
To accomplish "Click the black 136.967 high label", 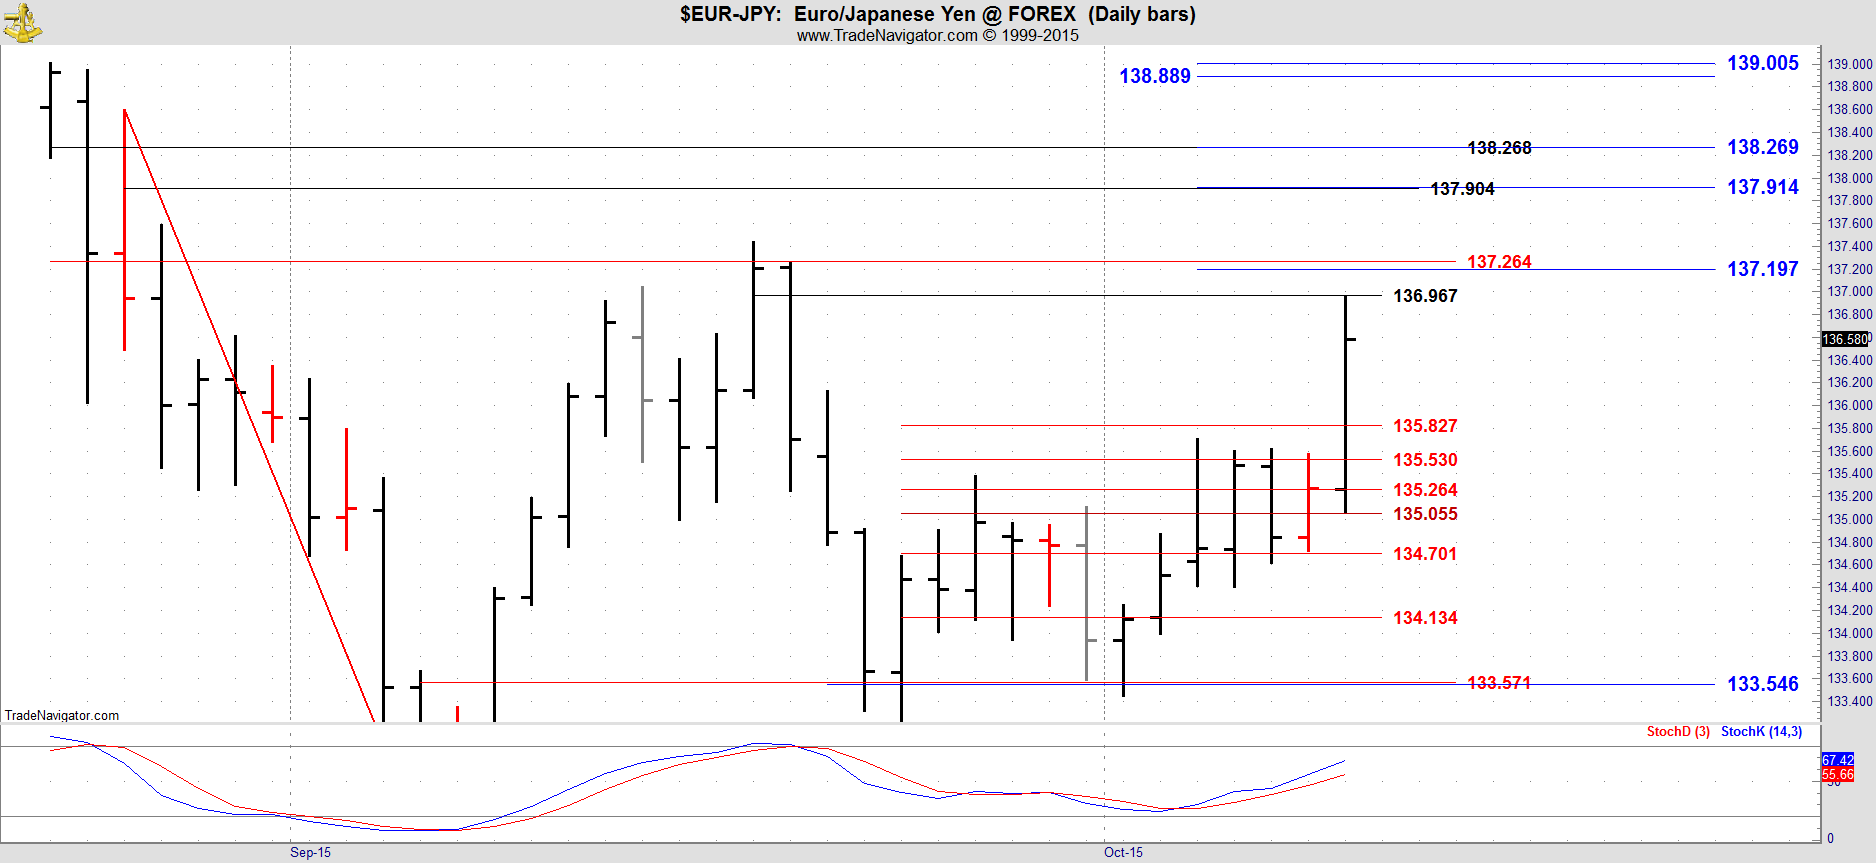I will [1425, 296].
